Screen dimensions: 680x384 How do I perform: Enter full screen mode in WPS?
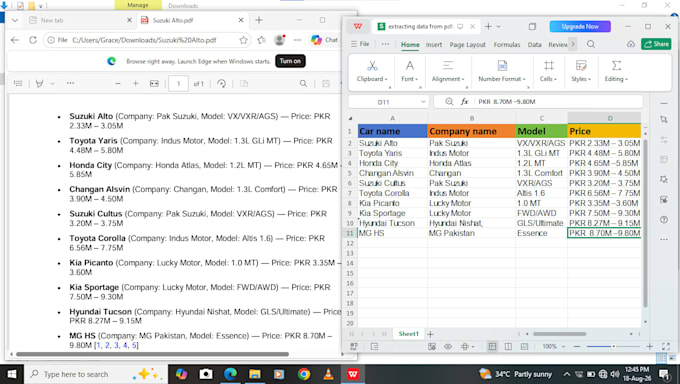tap(666, 346)
